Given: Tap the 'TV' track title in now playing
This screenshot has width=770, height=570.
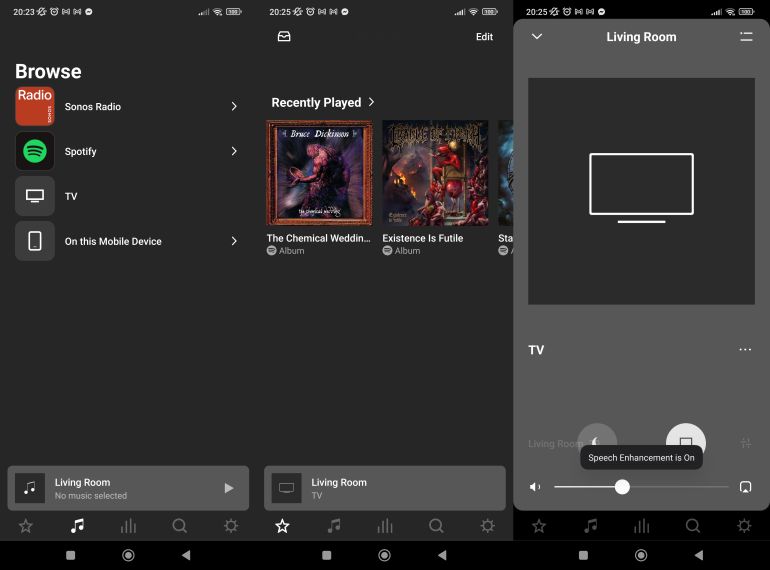Looking at the screenshot, I should coord(536,350).
